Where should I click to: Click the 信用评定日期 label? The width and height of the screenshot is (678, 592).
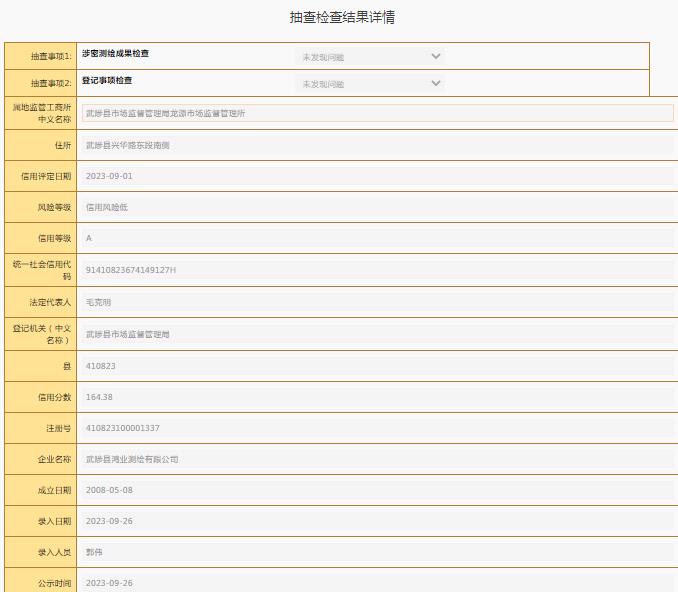coord(46,176)
